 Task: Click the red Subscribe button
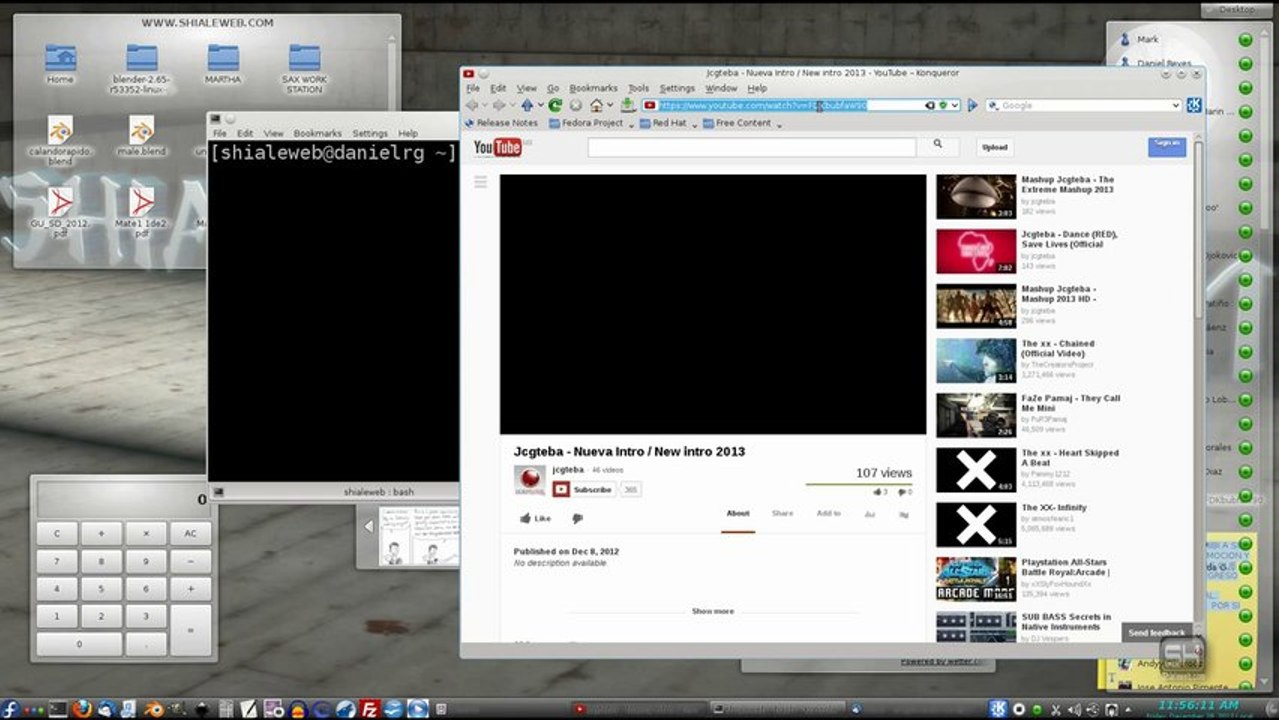(x=585, y=490)
